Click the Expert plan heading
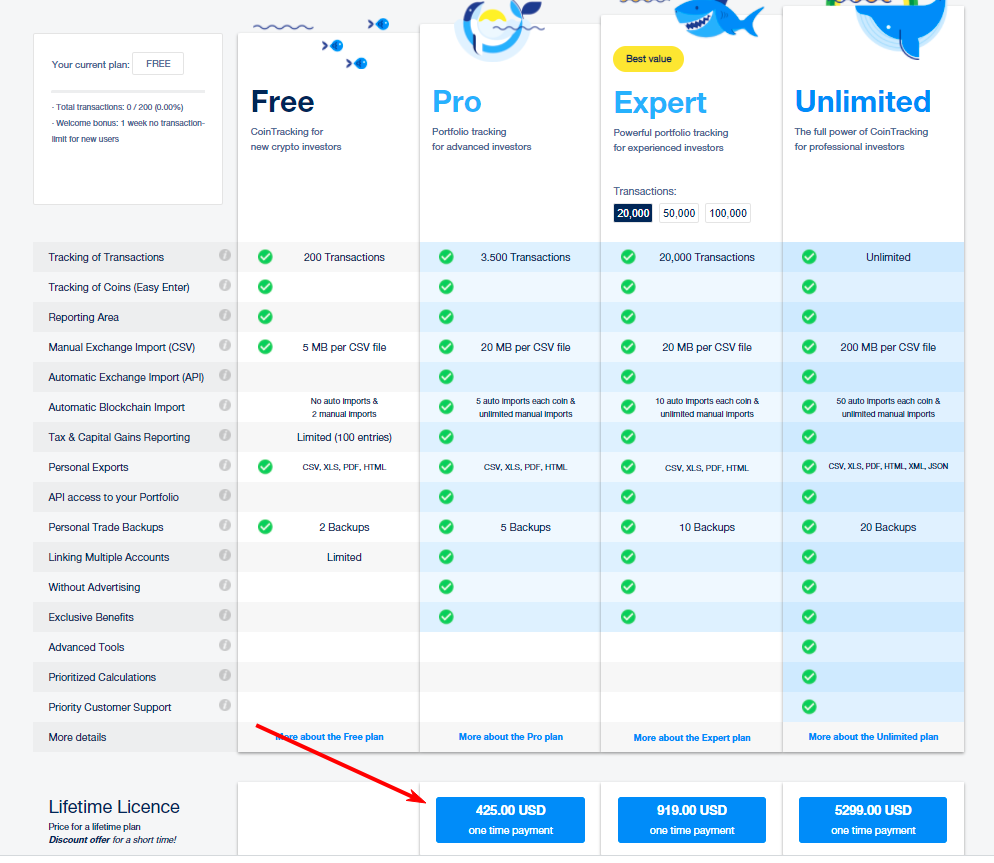The width and height of the screenshot is (994, 863). point(660,103)
